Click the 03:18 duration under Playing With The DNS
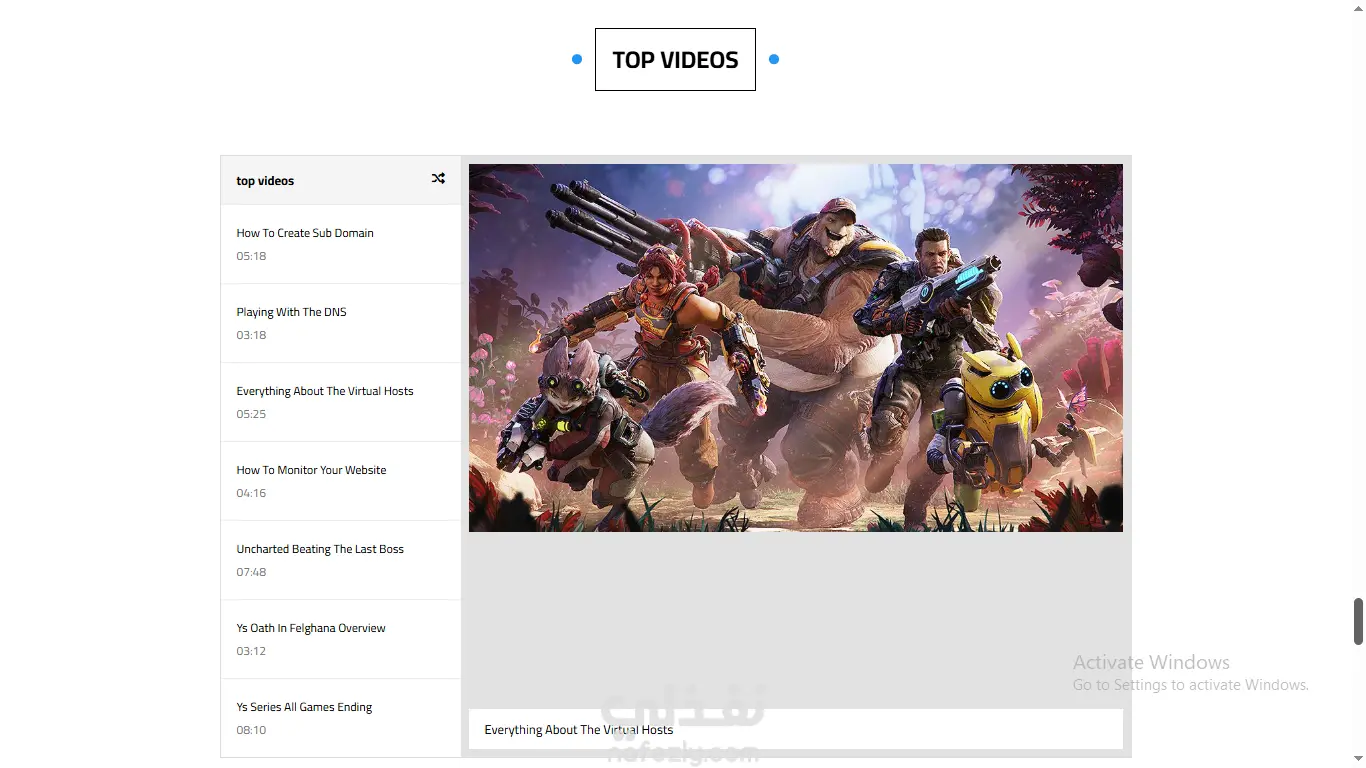Viewport: 1366px width, 768px height. pyautogui.click(x=251, y=335)
